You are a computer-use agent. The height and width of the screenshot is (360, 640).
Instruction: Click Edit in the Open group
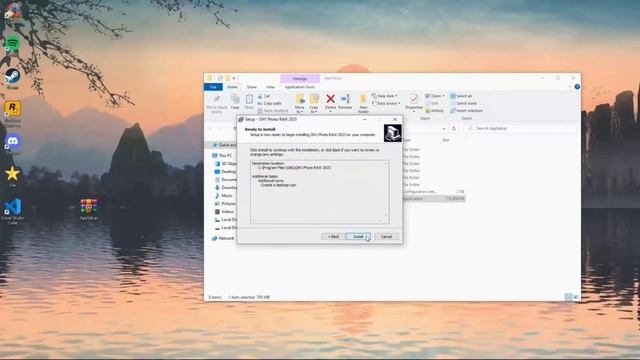point(432,103)
